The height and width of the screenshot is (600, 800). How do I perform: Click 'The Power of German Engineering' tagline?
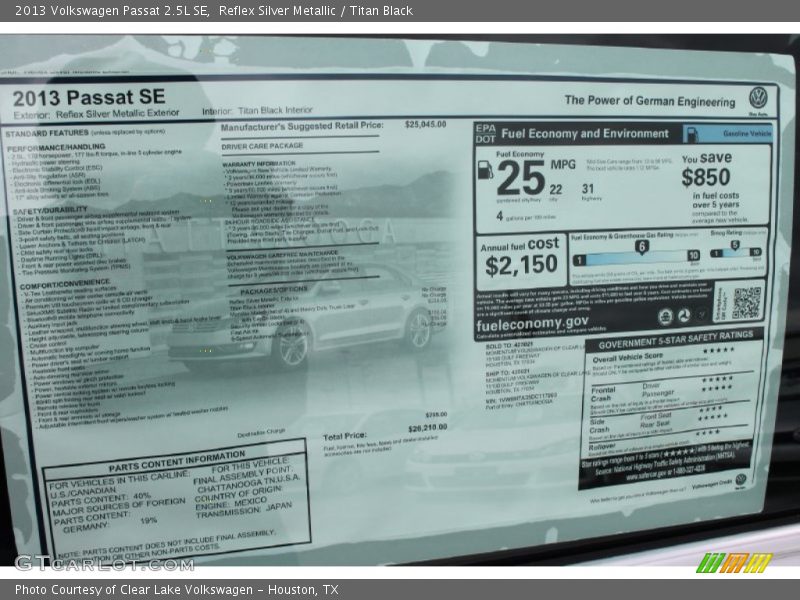click(x=649, y=101)
